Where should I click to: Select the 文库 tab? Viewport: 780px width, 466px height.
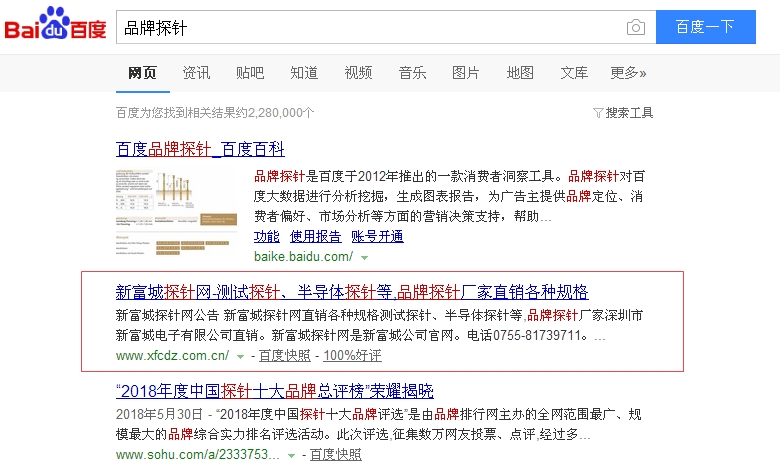pos(574,73)
